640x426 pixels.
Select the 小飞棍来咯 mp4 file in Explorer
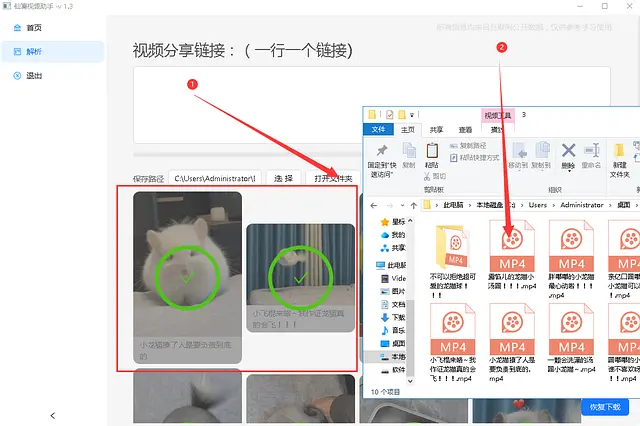coord(453,343)
